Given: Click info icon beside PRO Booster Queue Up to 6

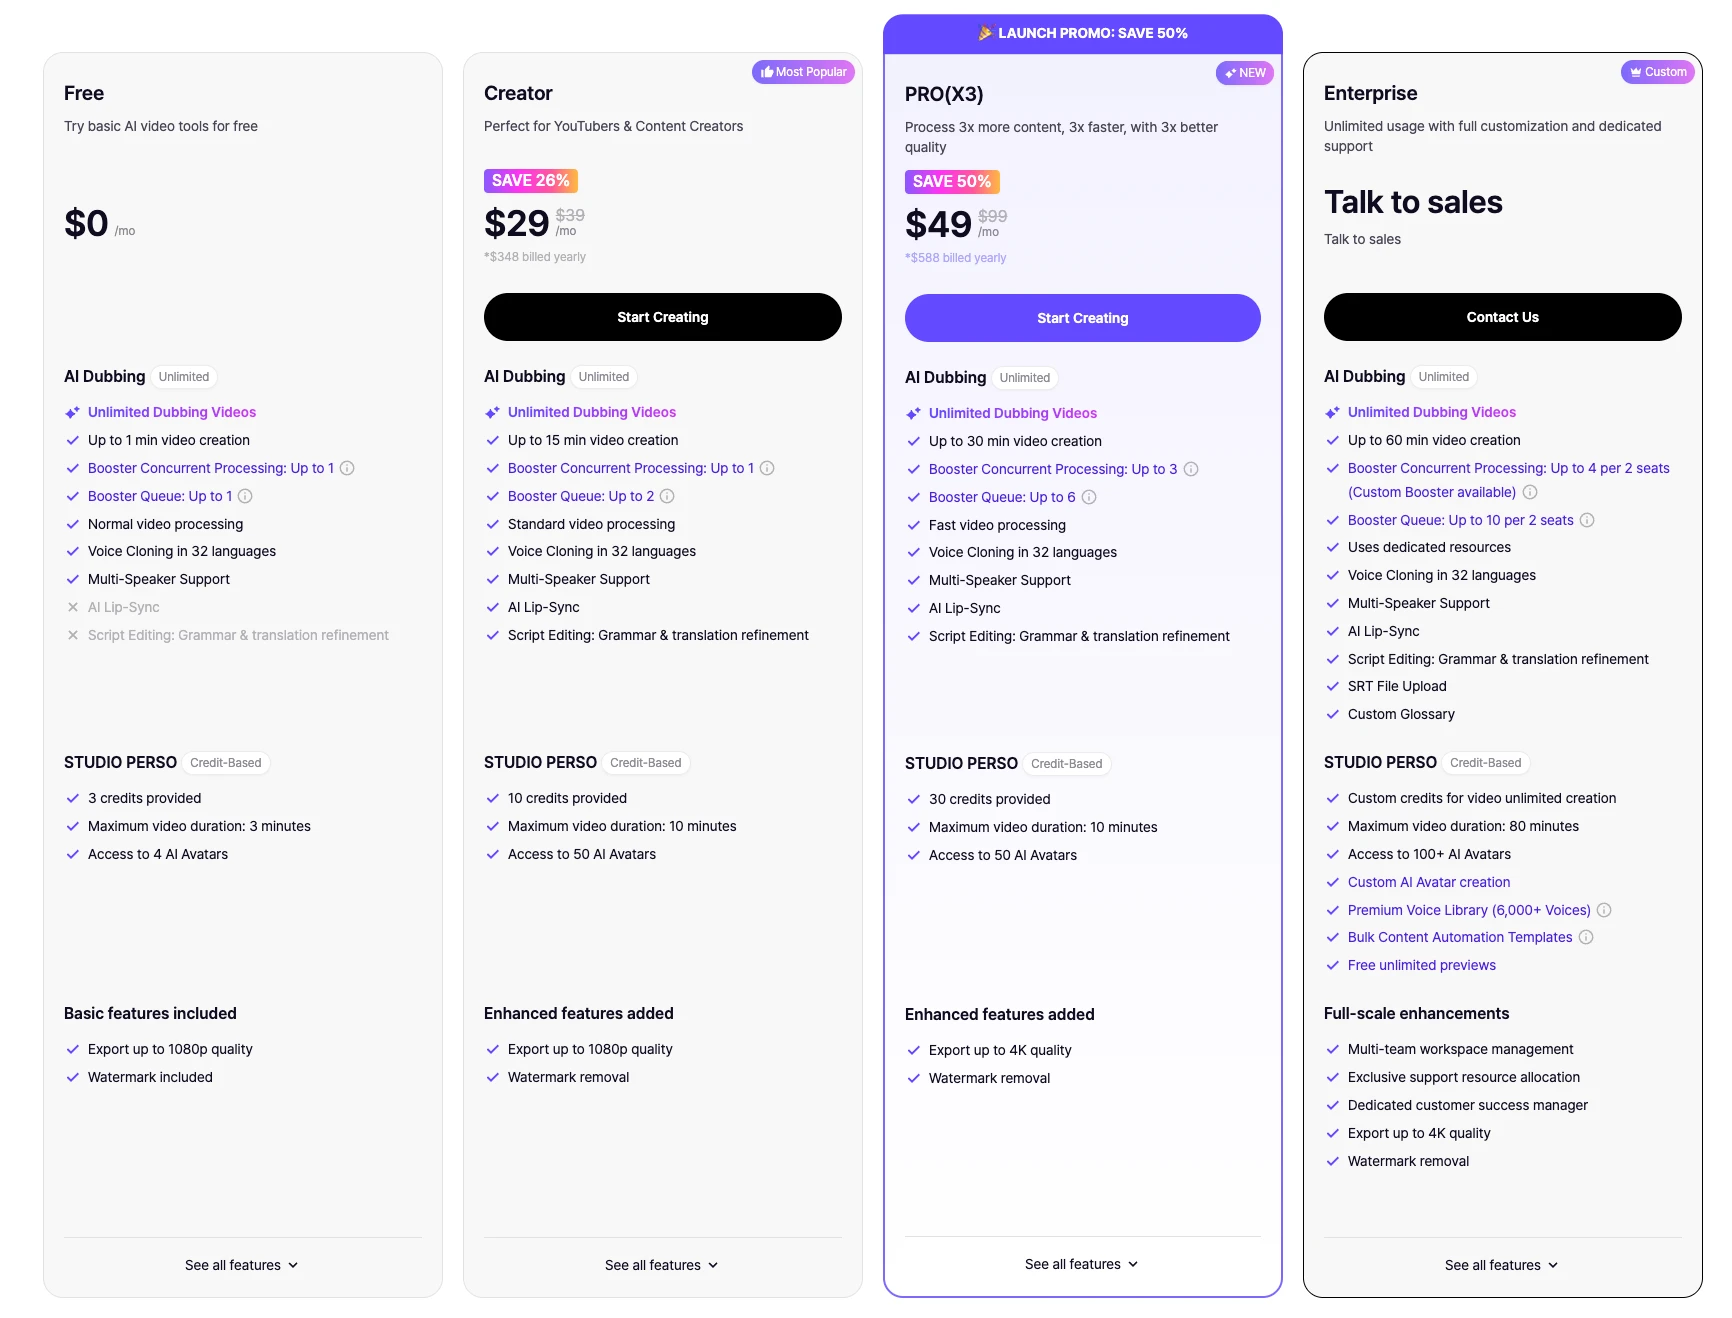Looking at the screenshot, I should (x=1089, y=497).
